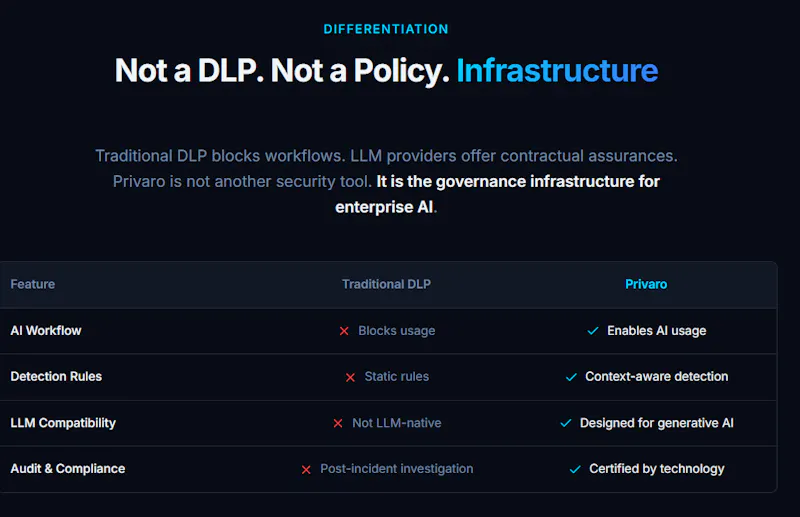Viewport: 800px width, 517px height.
Task: Click the Detection Rules row label
Action: point(56,377)
